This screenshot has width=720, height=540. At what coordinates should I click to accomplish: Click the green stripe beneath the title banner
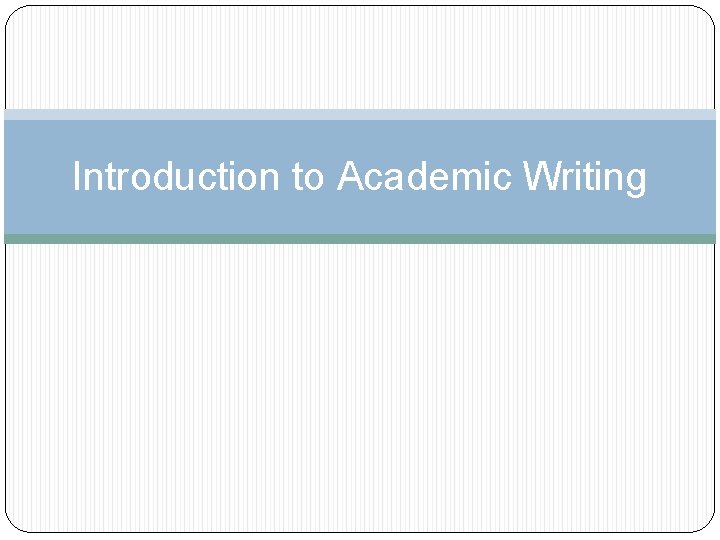(x=360, y=239)
